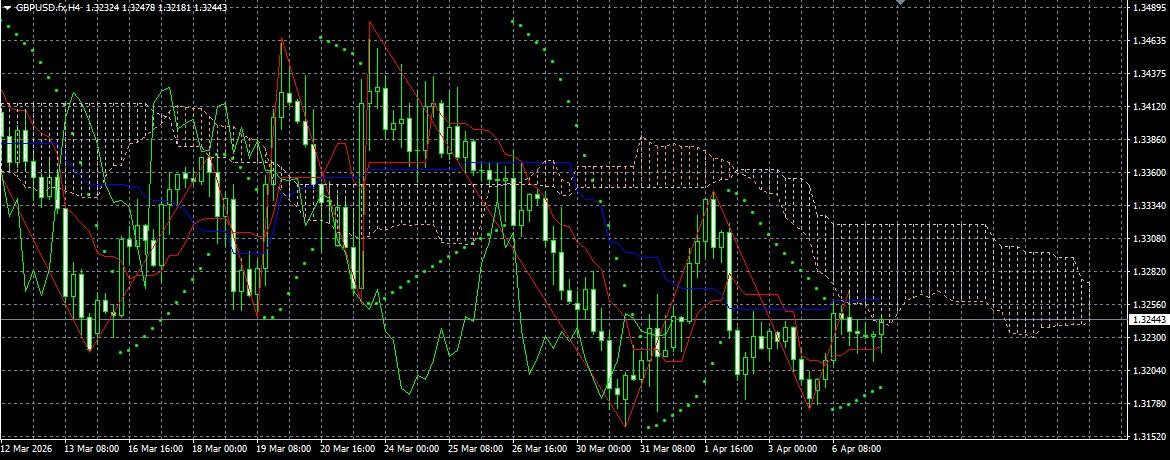Click the 26 Mar 16:00 time label
1170x460 pixels.
click(x=540, y=450)
